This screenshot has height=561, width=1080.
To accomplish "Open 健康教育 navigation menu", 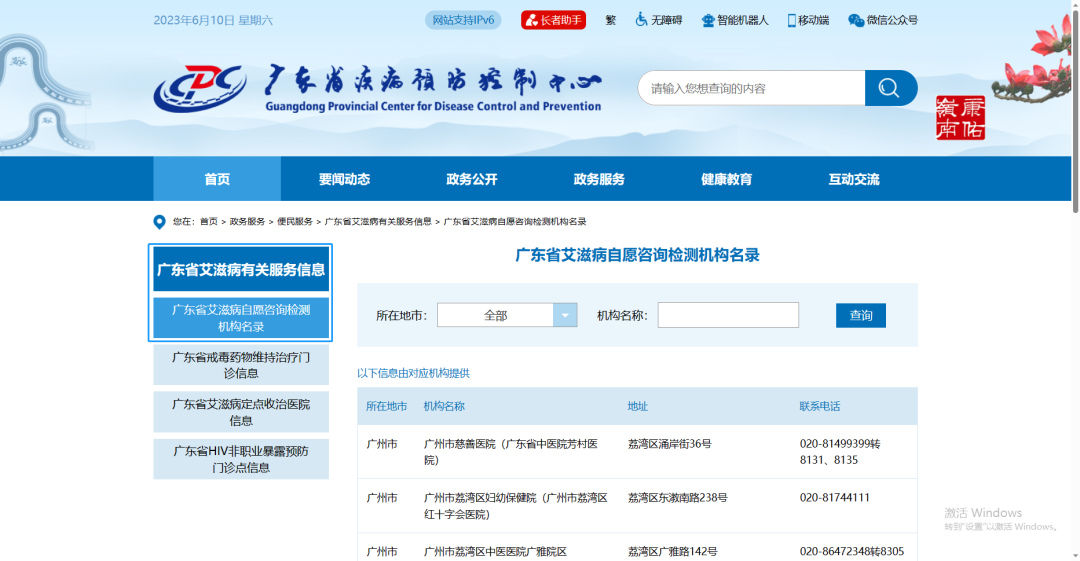I will 727,179.
